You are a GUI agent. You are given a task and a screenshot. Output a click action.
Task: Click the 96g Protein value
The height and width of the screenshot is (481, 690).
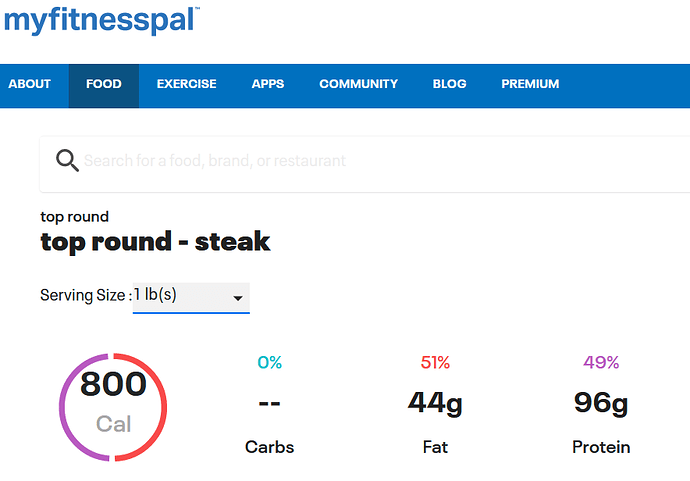[x=601, y=403]
